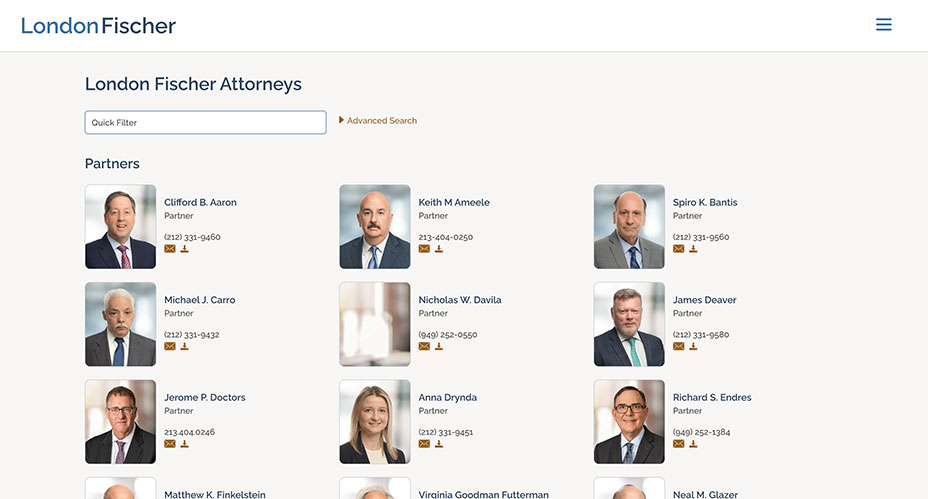928x499 pixels.
Task: Download Michael J. Carro's vCard
Action: pyautogui.click(x=185, y=347)
